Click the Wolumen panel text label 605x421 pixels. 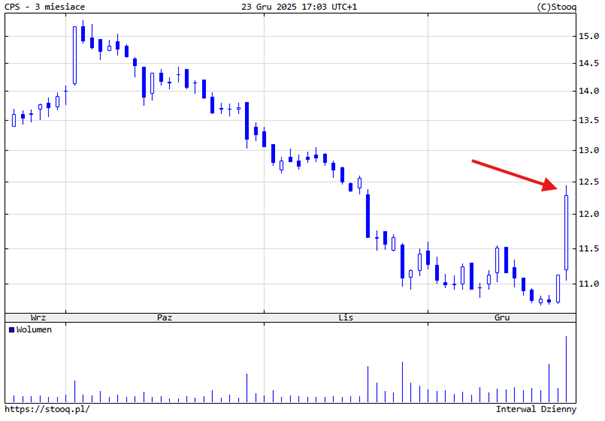(34, 329)
